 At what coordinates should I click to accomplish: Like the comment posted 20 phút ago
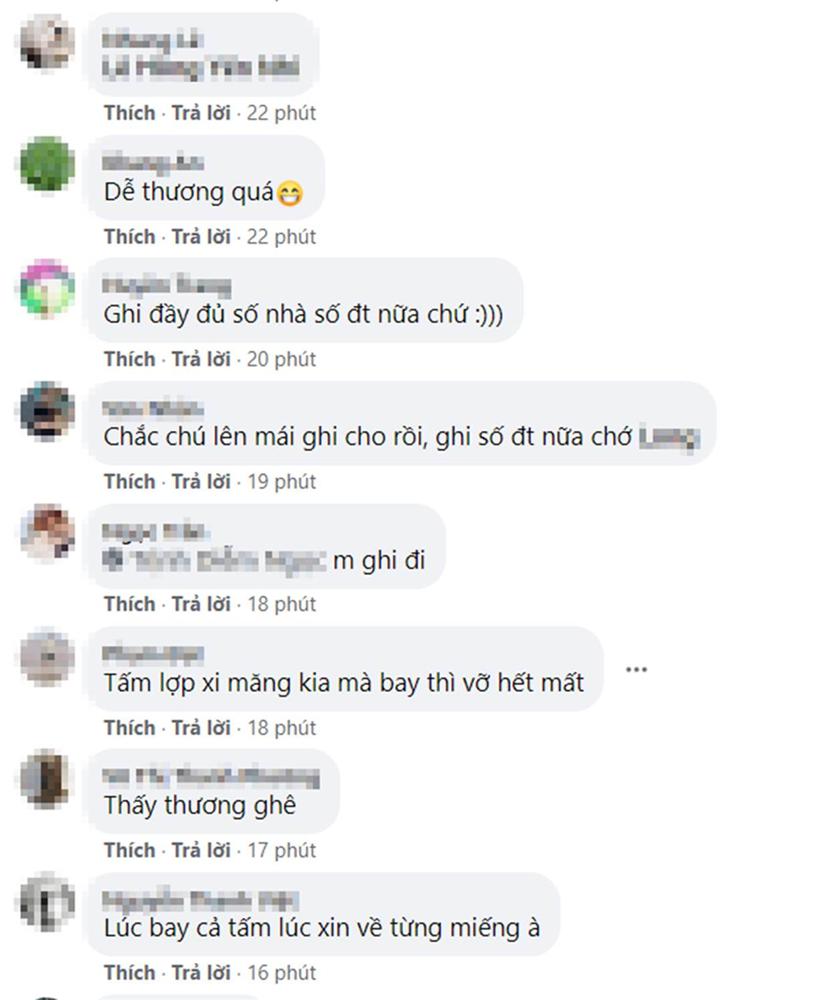point(129,359)
